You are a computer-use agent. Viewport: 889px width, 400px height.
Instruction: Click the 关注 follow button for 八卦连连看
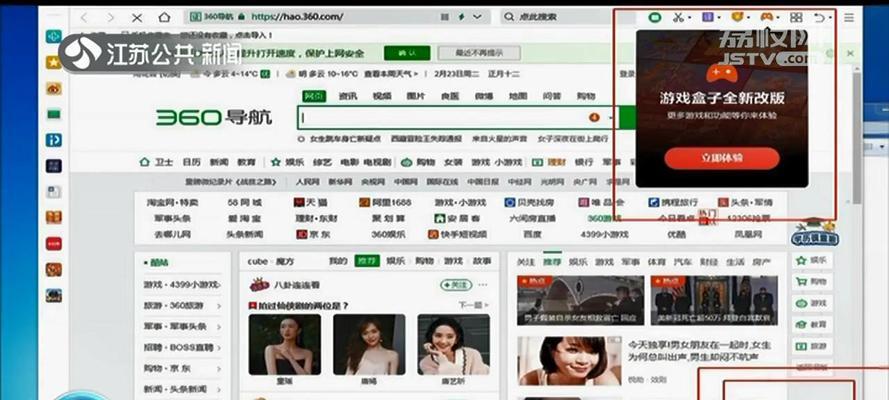pos(456,285)
